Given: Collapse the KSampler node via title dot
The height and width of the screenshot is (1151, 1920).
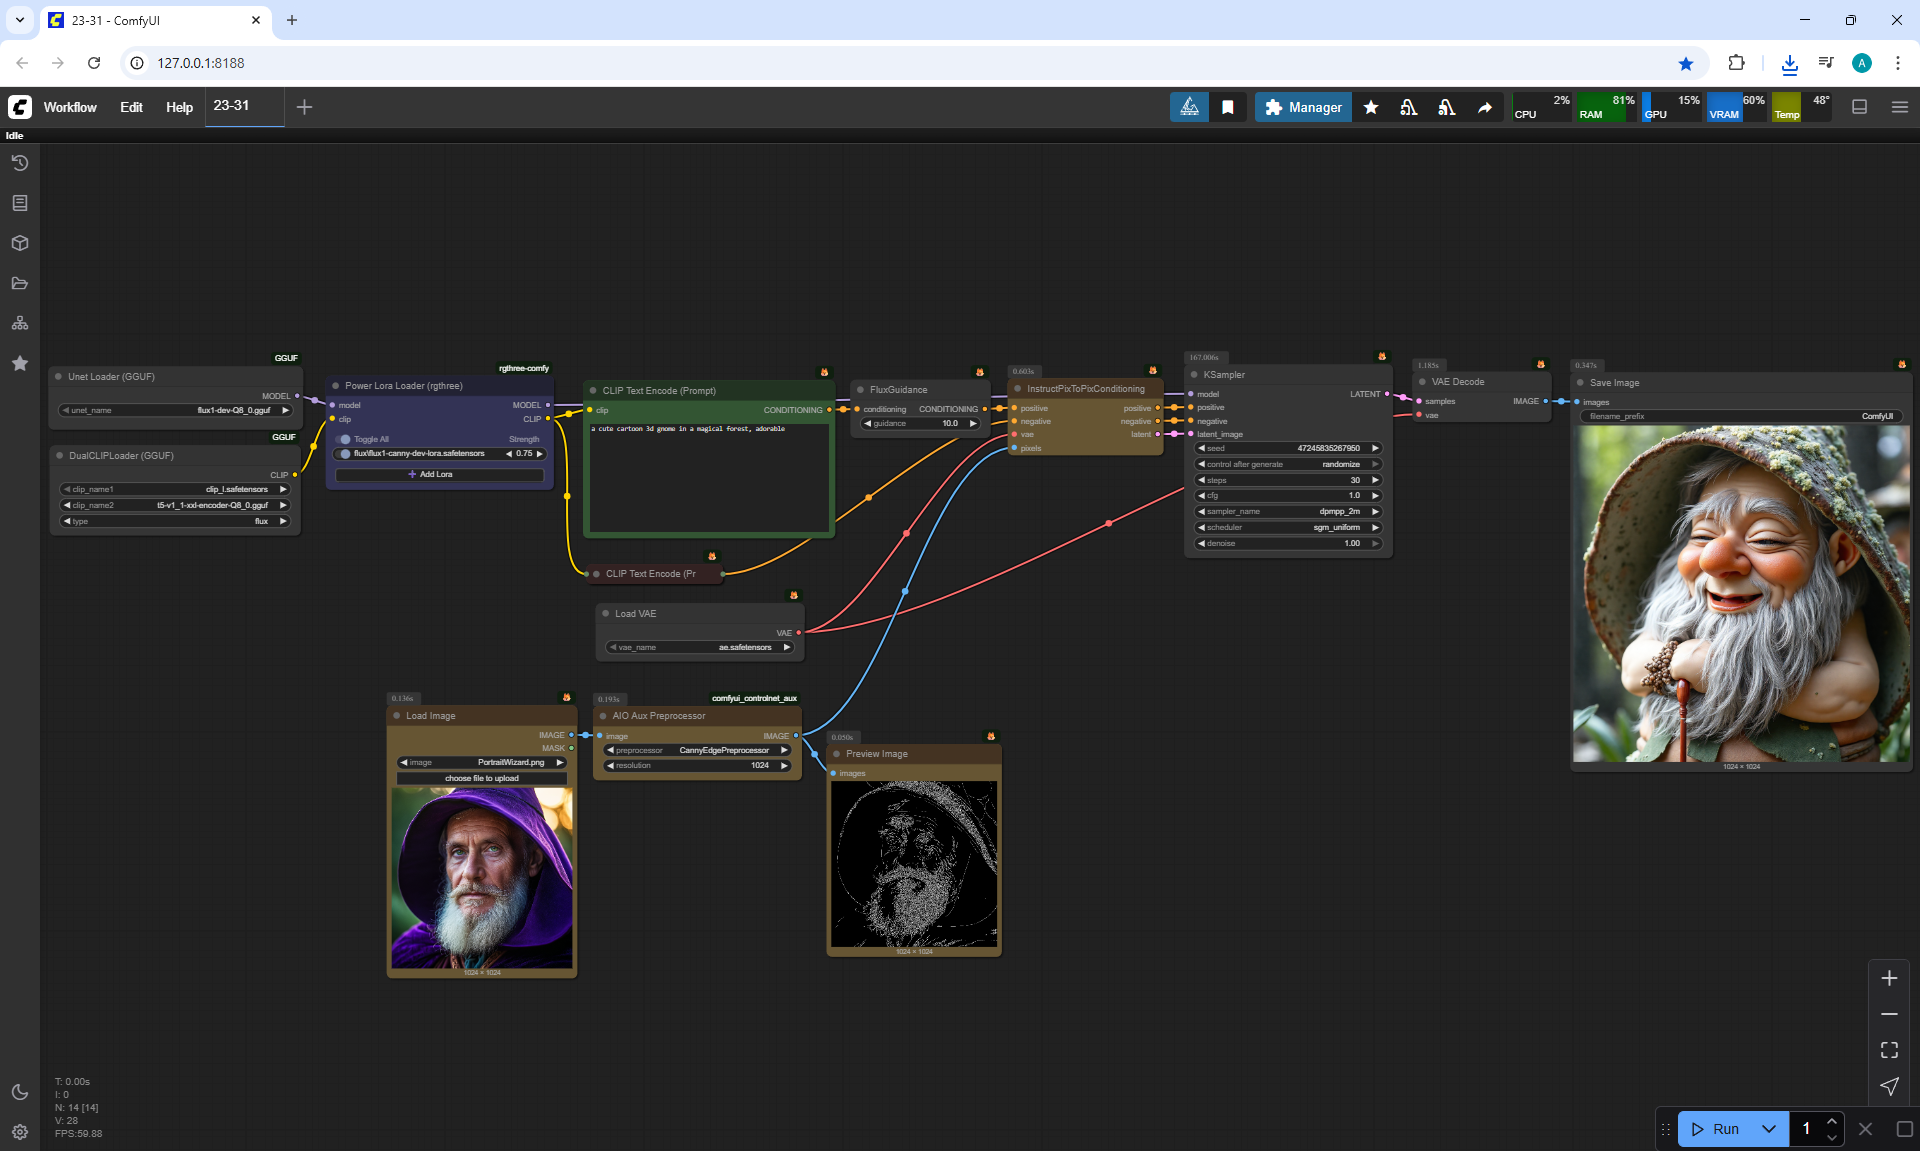Looking at the screenshot, I should pos(1194,375).
